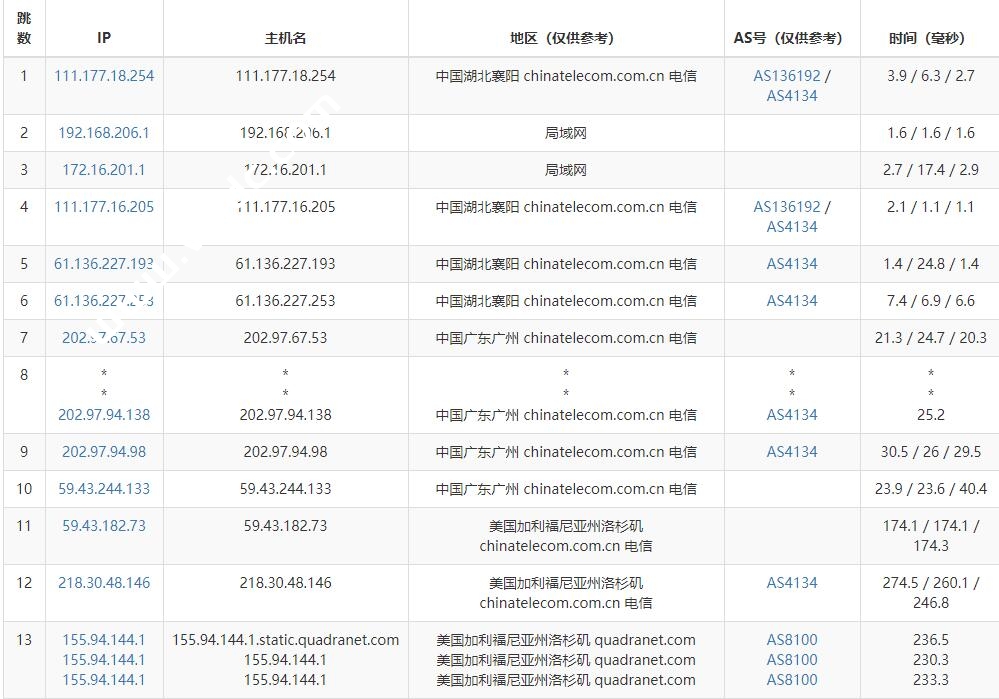Open first 155.94.144.1 link in hop 13

click(x=104, y=640)
